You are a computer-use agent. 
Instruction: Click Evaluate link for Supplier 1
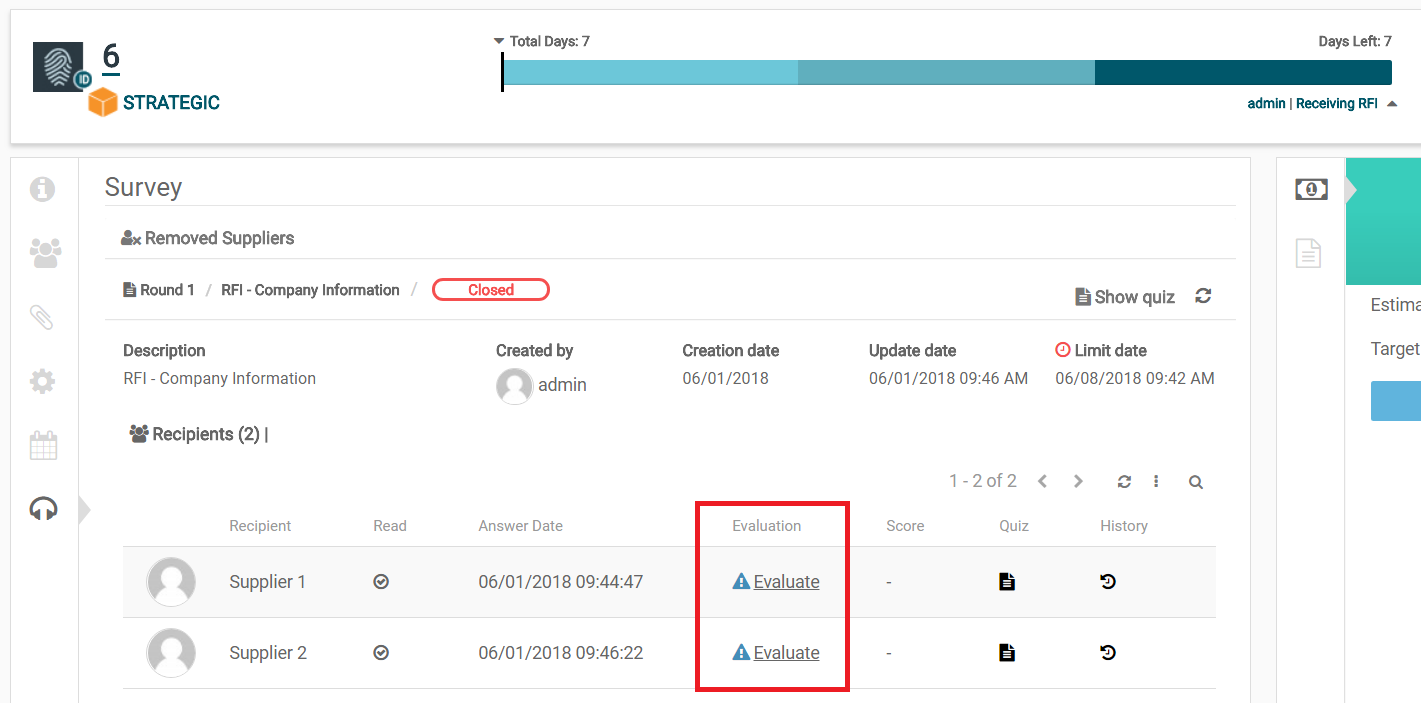coord(786,582)
